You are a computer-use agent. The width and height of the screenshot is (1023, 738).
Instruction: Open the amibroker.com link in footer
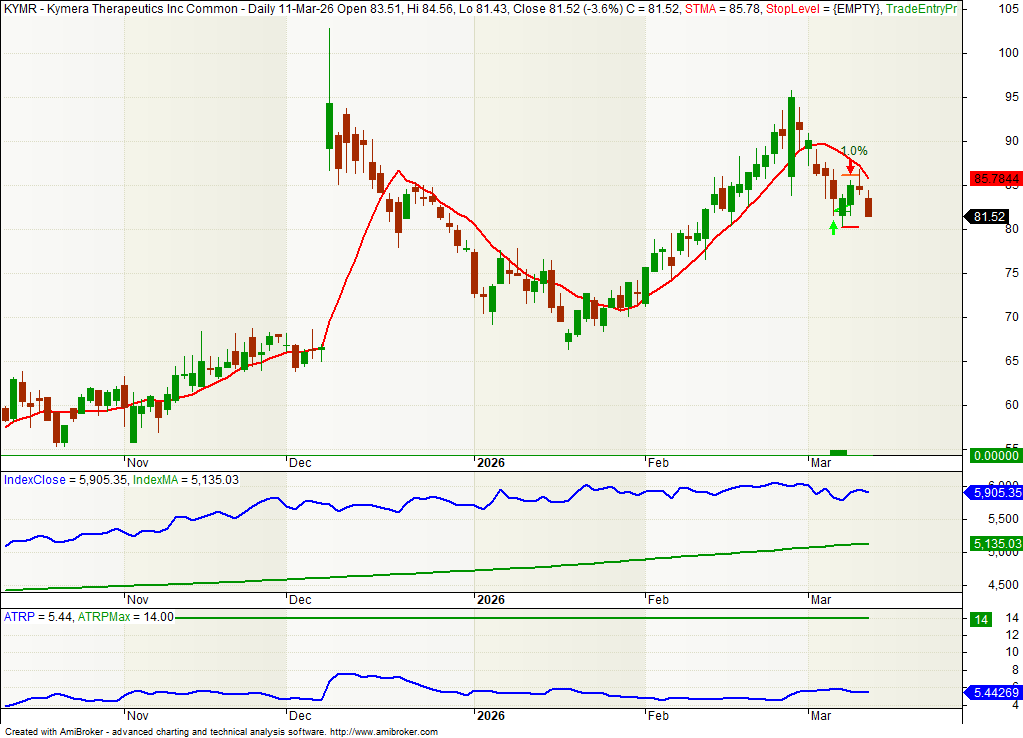pos(383,732)
